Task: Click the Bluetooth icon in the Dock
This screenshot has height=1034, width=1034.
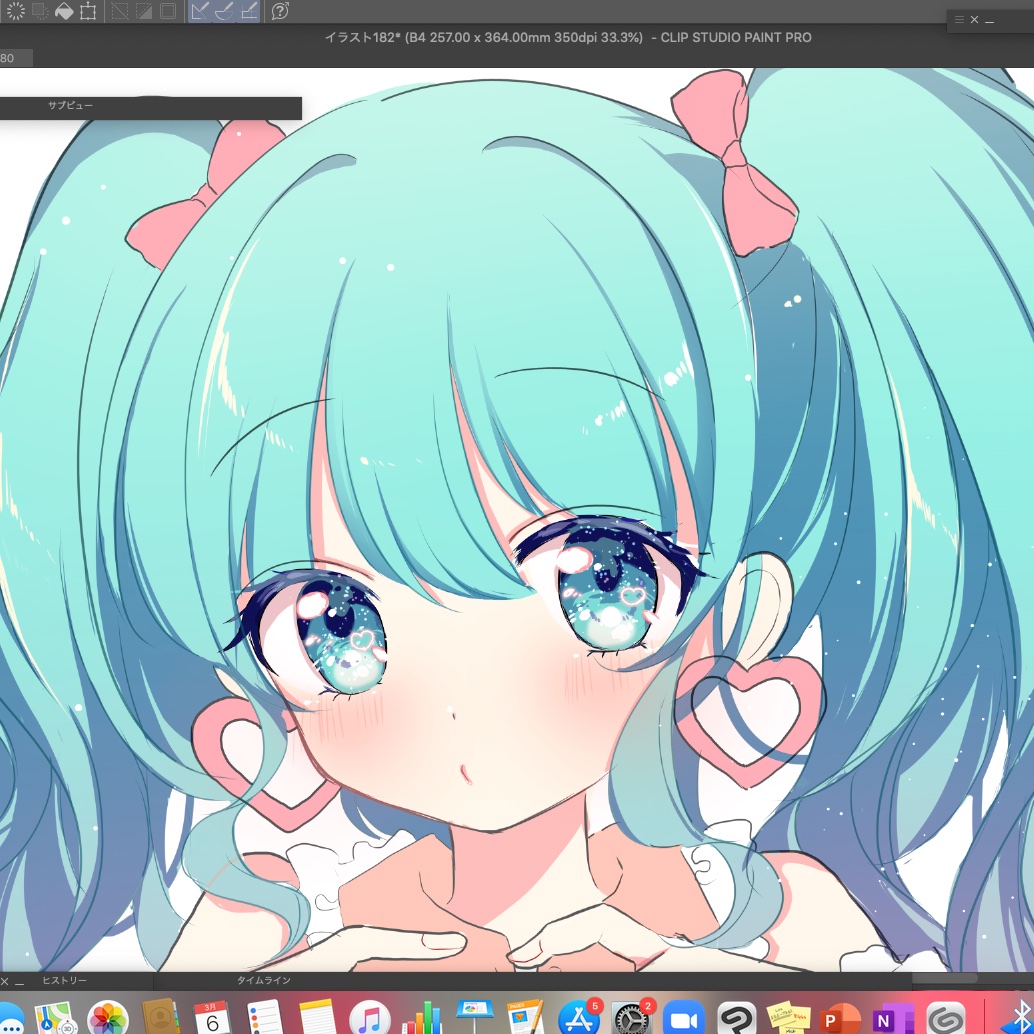Action: click(x=1020, y=1018)
